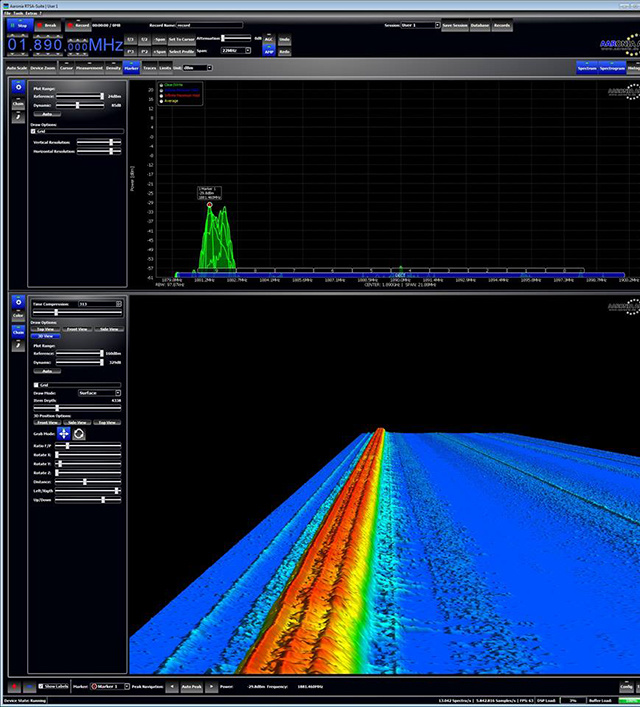The width and height of the screenshot is (640, 707).
Task: Click the Attenuation slider
Action: click(236, 38)
